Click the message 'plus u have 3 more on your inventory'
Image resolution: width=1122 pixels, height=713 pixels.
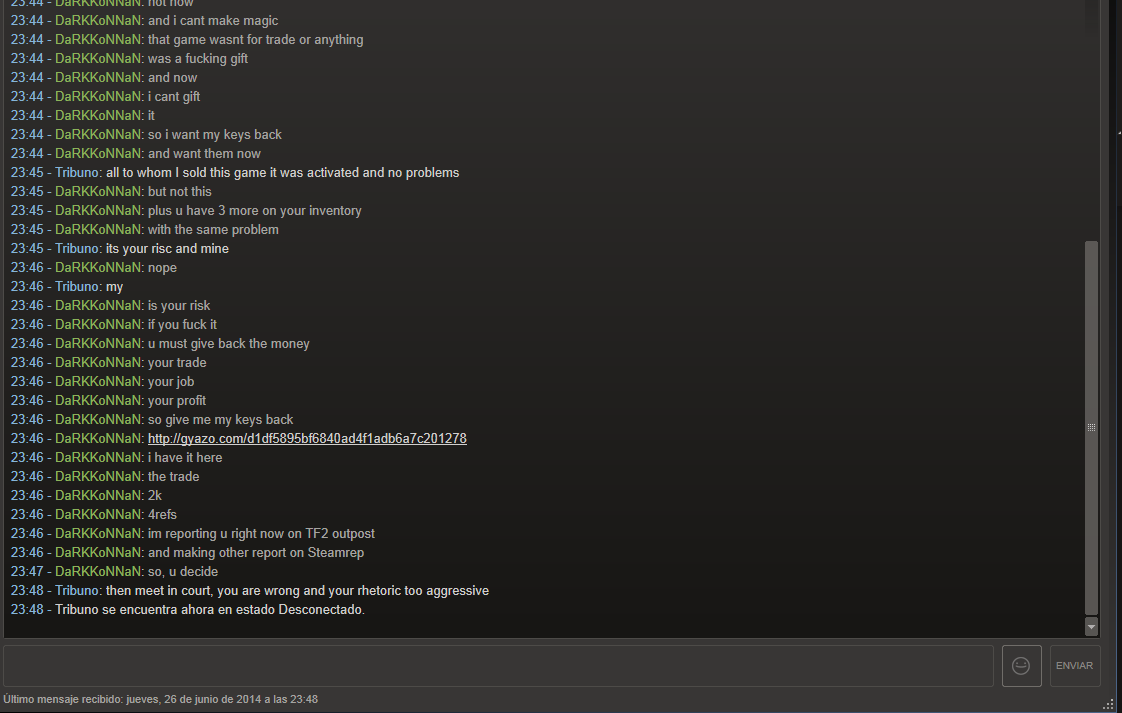tap(254, 210)
